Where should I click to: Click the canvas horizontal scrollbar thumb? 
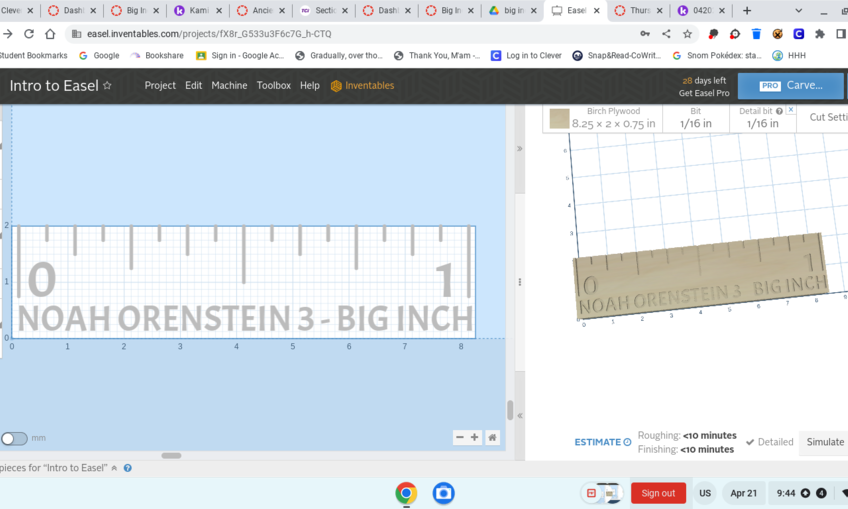tap(171, 455)
